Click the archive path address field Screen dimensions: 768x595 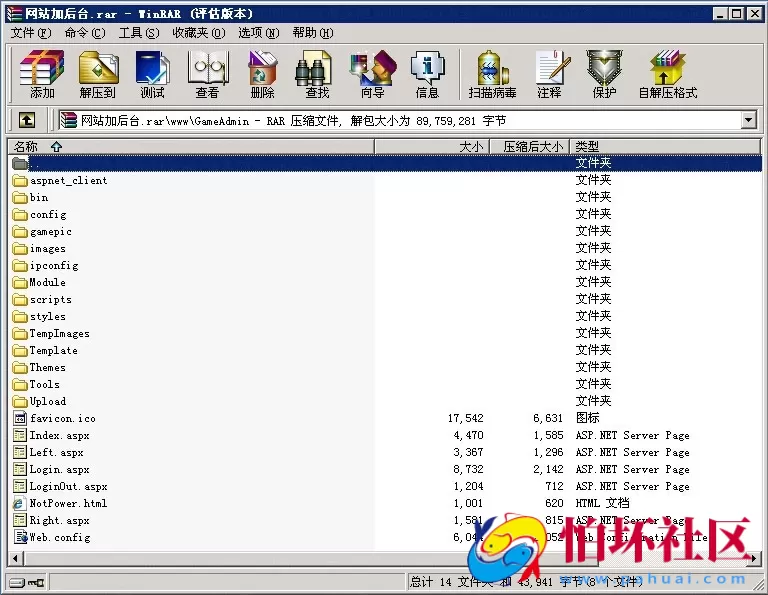click(x=399, y=120)
